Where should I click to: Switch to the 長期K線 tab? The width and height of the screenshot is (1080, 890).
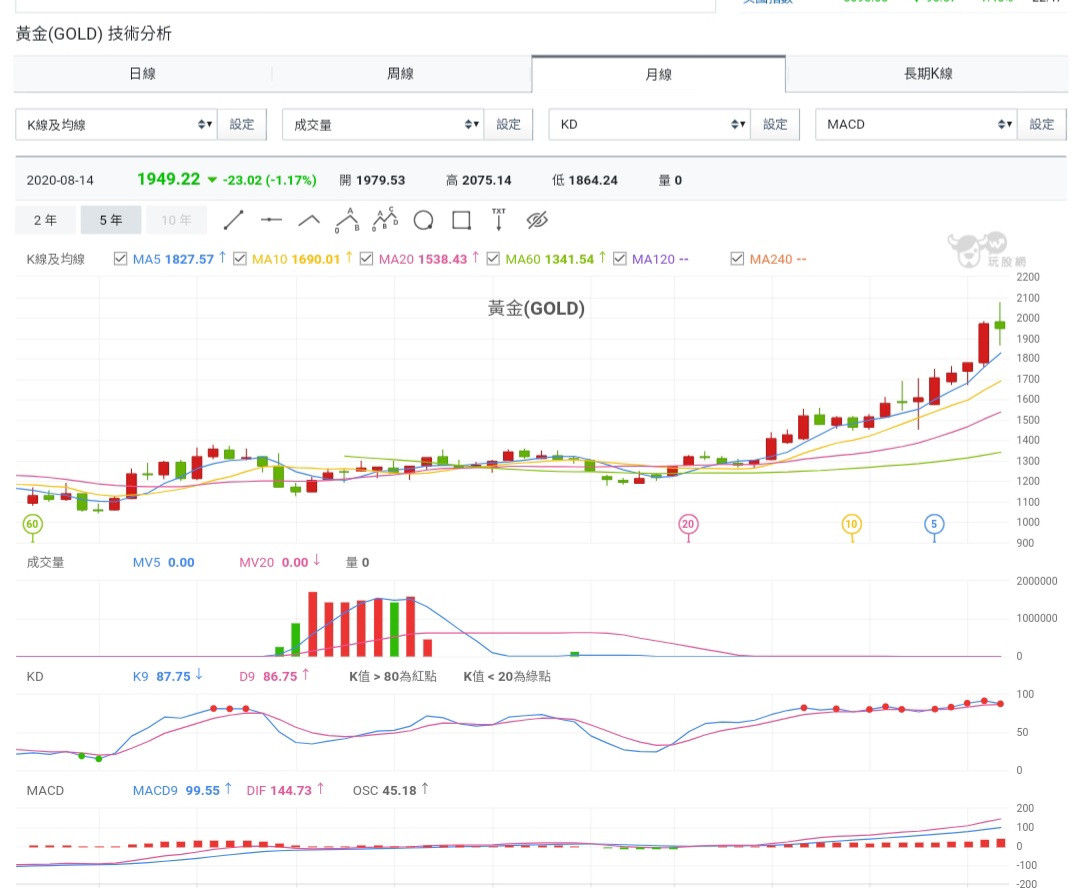(927, 74)
